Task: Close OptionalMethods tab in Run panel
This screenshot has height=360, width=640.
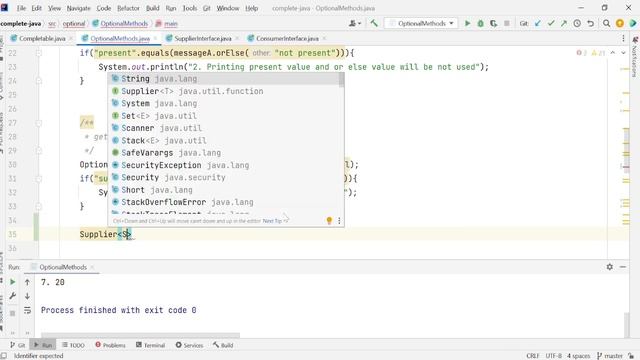Action: tap(92, 267)
